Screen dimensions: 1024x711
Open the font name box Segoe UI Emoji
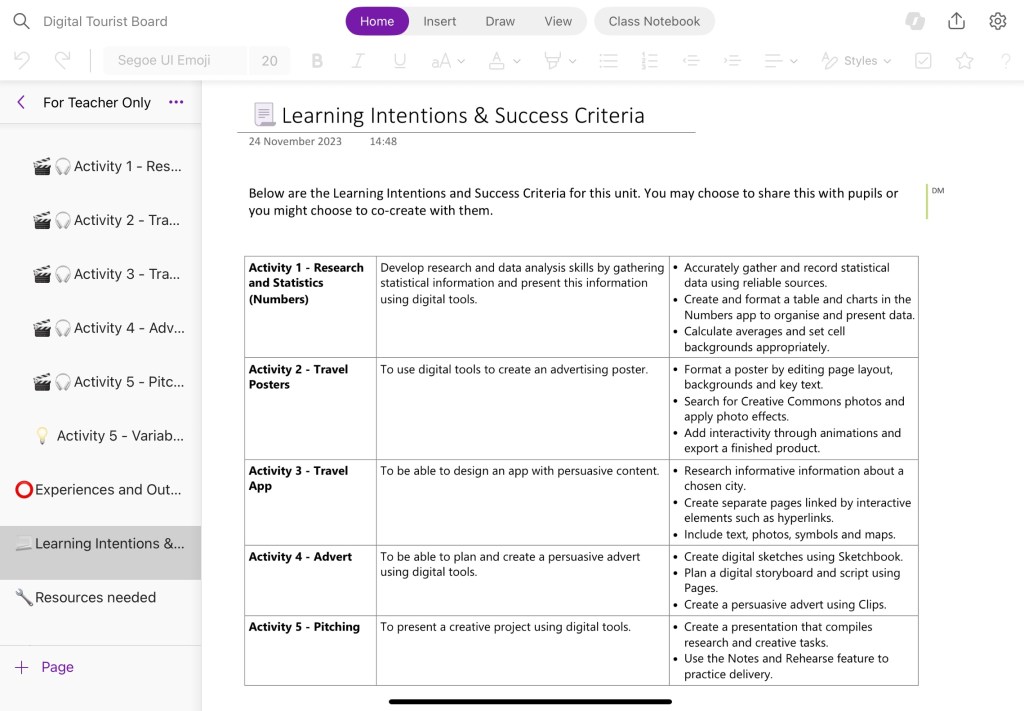[174, 61]
